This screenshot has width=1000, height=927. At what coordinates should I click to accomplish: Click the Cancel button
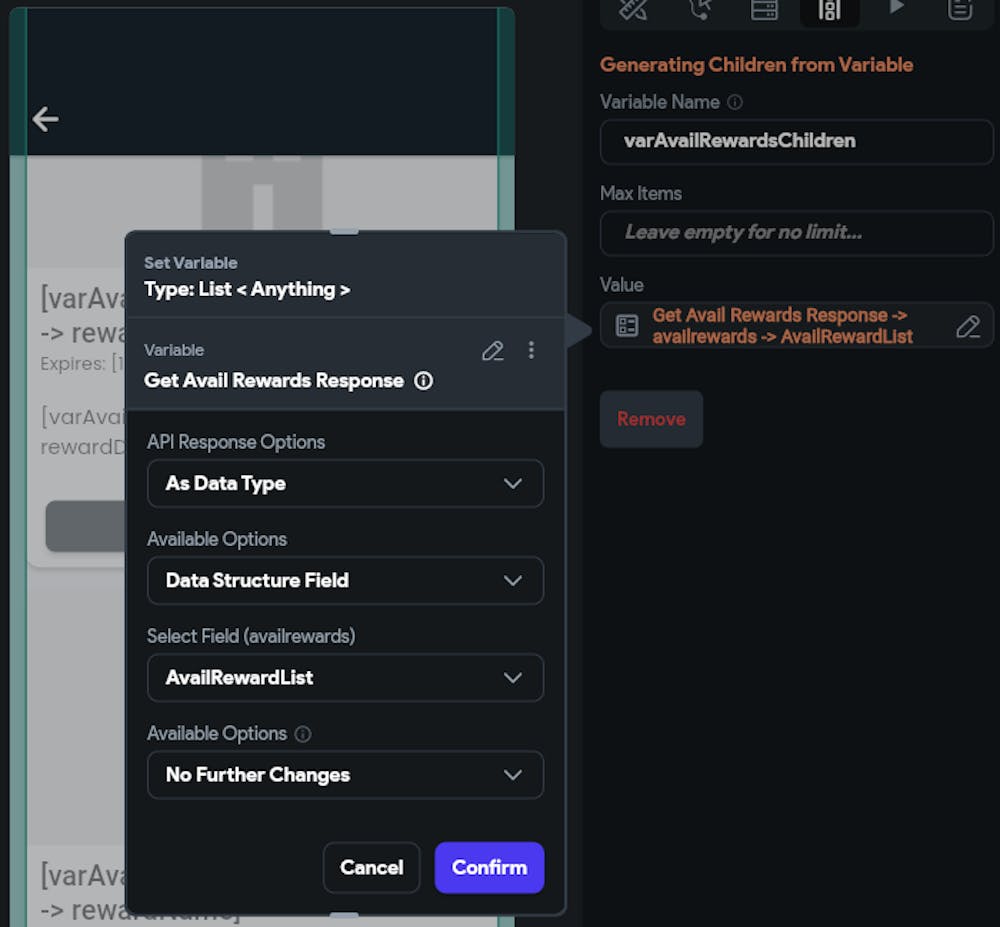371,867
